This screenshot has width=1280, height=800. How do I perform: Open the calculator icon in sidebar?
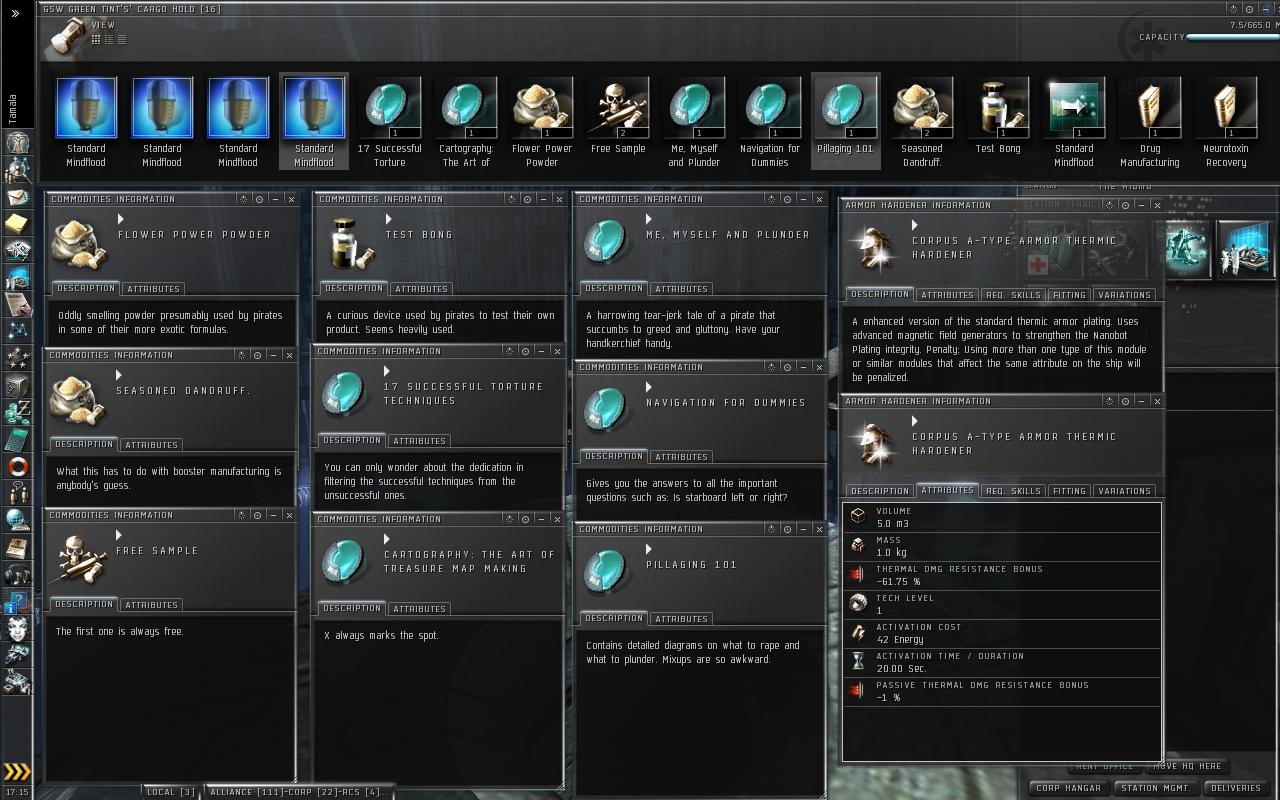click(17, 439)
